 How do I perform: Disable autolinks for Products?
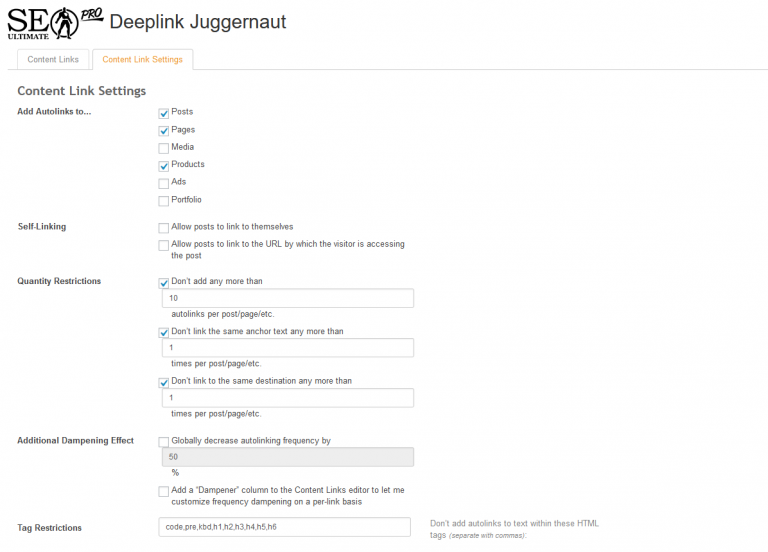pos(164,166)
